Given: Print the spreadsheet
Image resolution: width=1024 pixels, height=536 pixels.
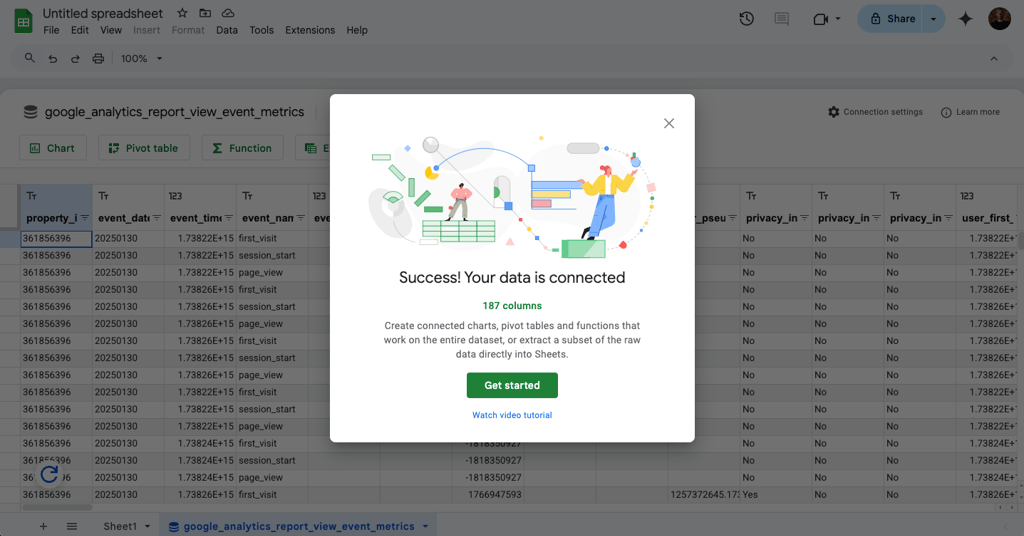Looking at the screenshot, I should coord(98,59).
